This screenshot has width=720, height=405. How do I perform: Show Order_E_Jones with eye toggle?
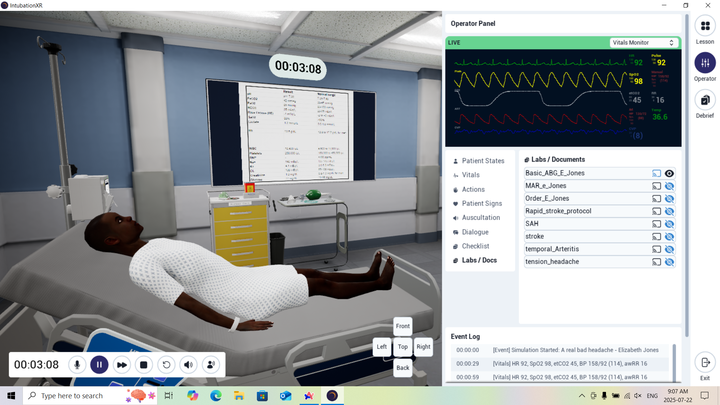point(669,198)
